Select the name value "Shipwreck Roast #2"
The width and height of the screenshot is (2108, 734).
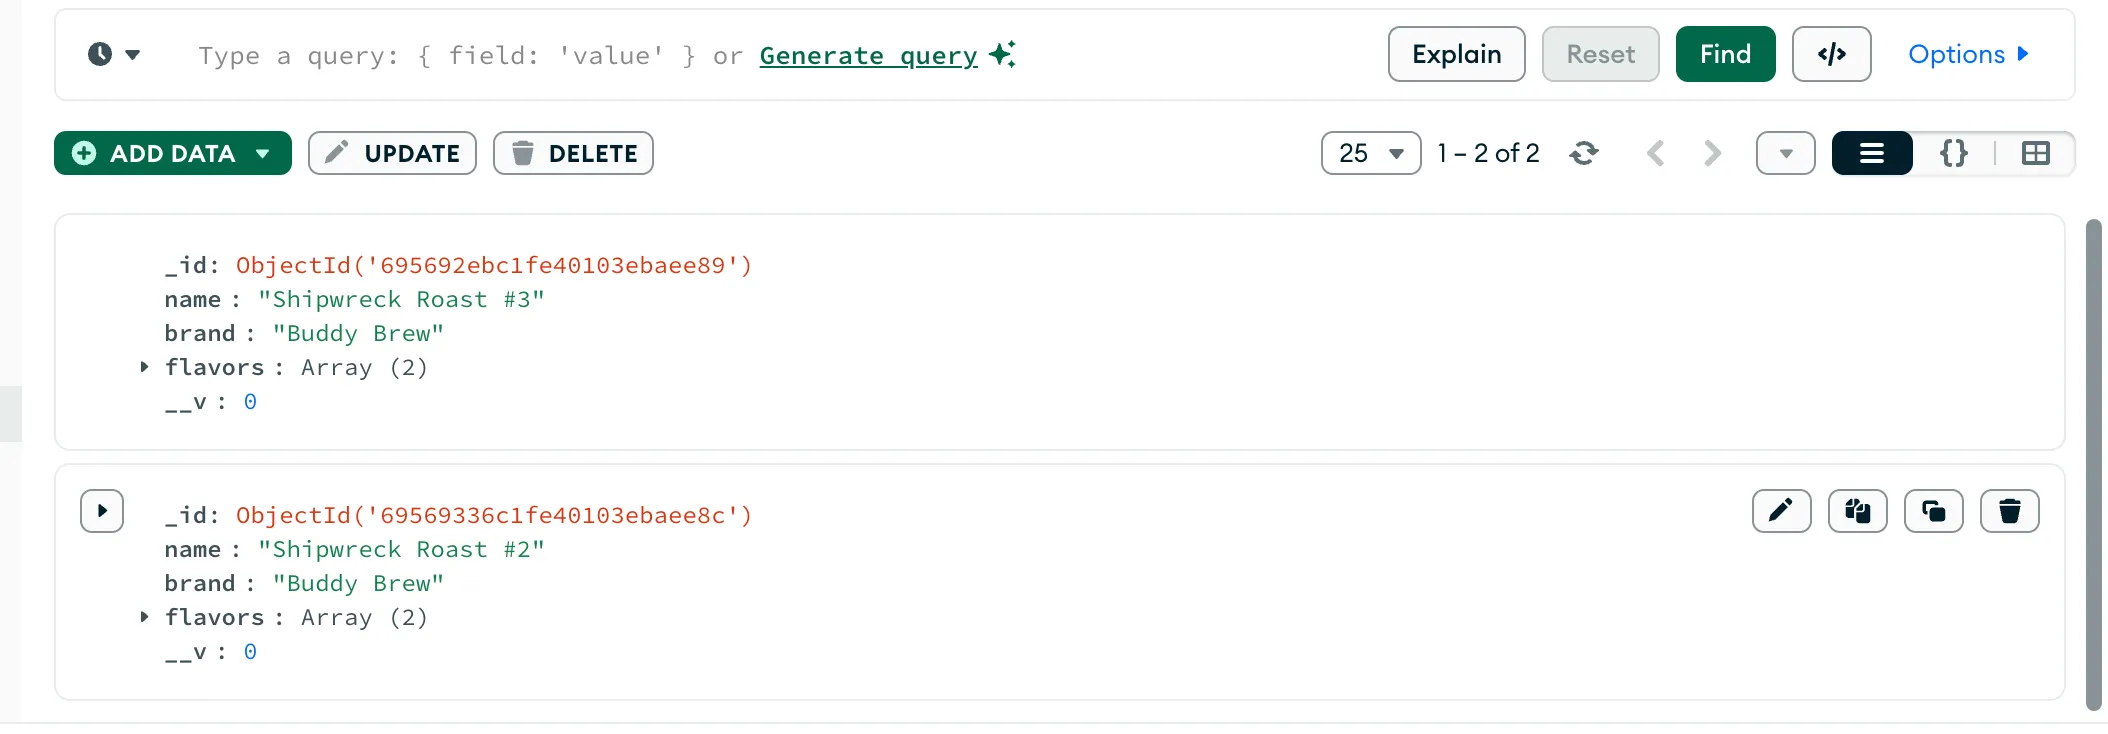tap(401, 549)
